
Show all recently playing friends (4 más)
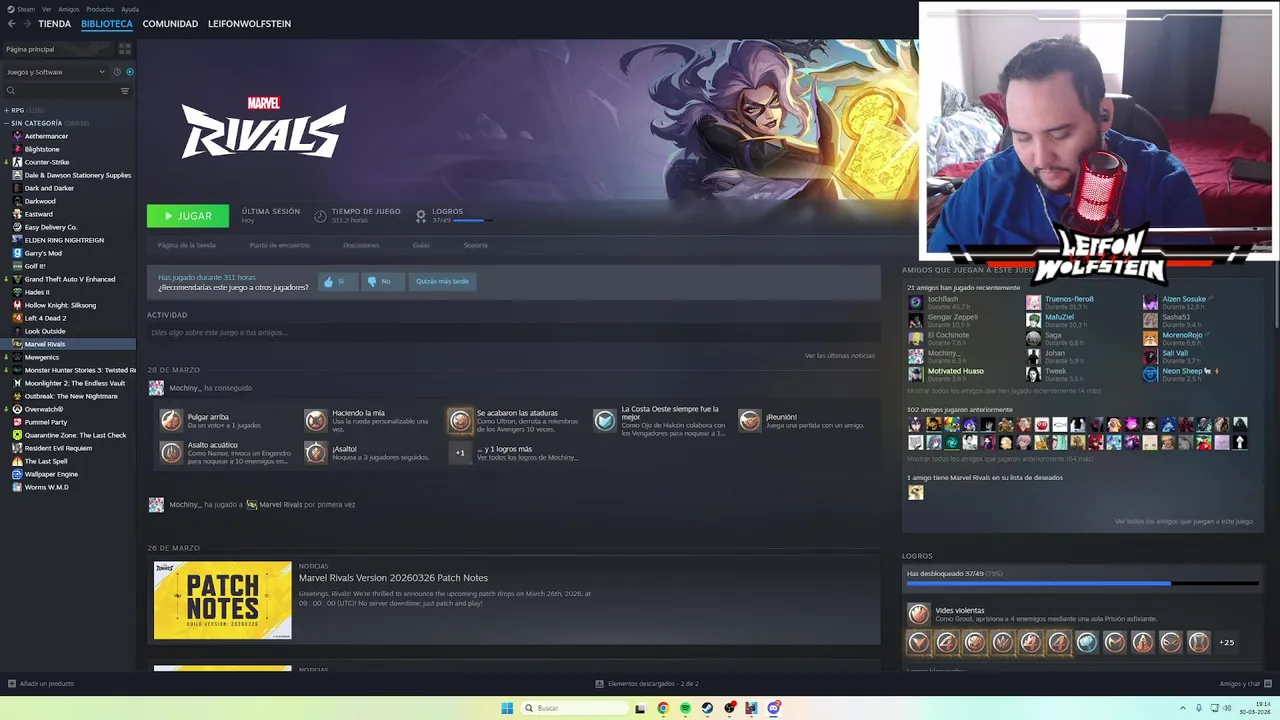point(1004,391)
